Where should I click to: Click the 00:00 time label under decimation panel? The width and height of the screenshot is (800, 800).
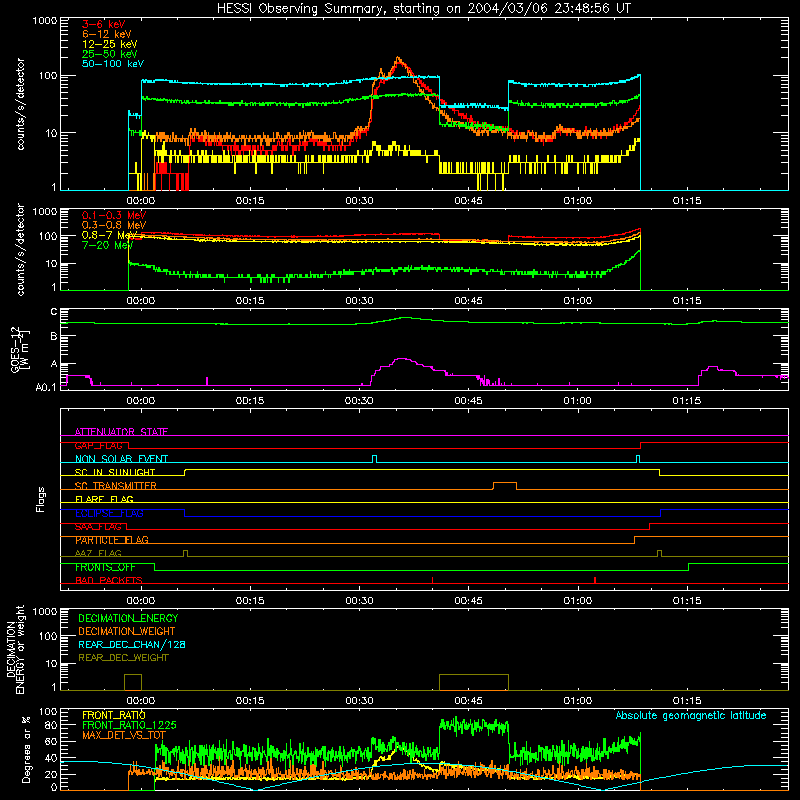(x=140, y=701)
